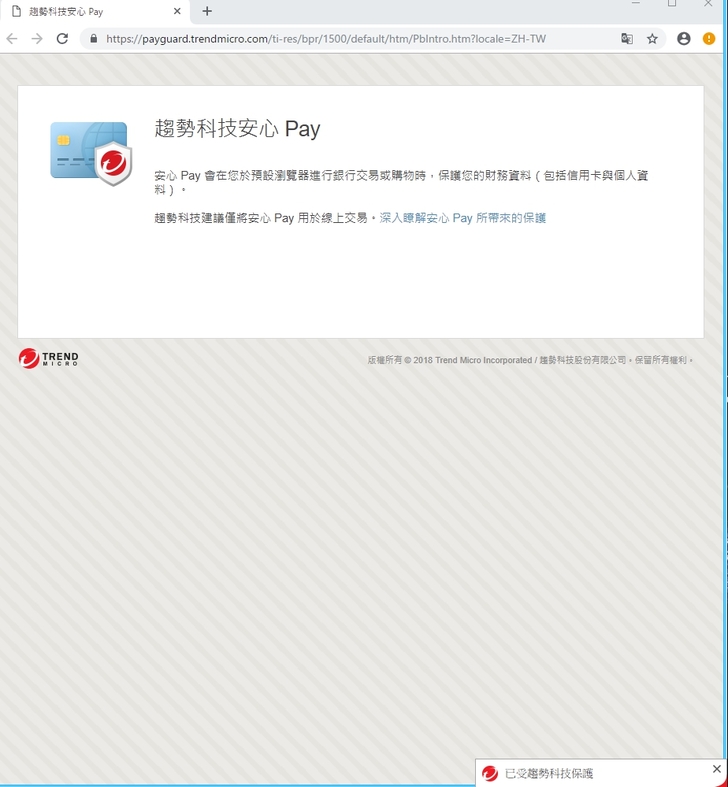Reload the PayGuard page
The width and height of the screenshot is (728, 787).
(x=62, y=39)
